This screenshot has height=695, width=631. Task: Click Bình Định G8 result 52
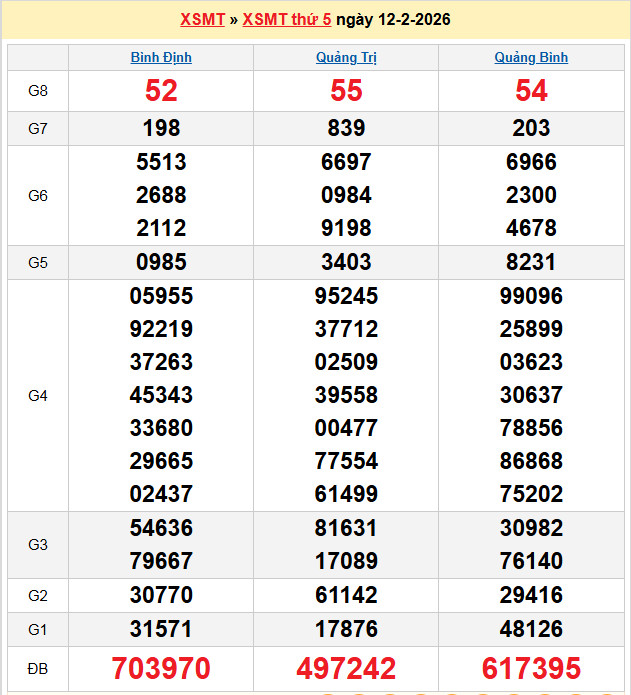[161, 91]
